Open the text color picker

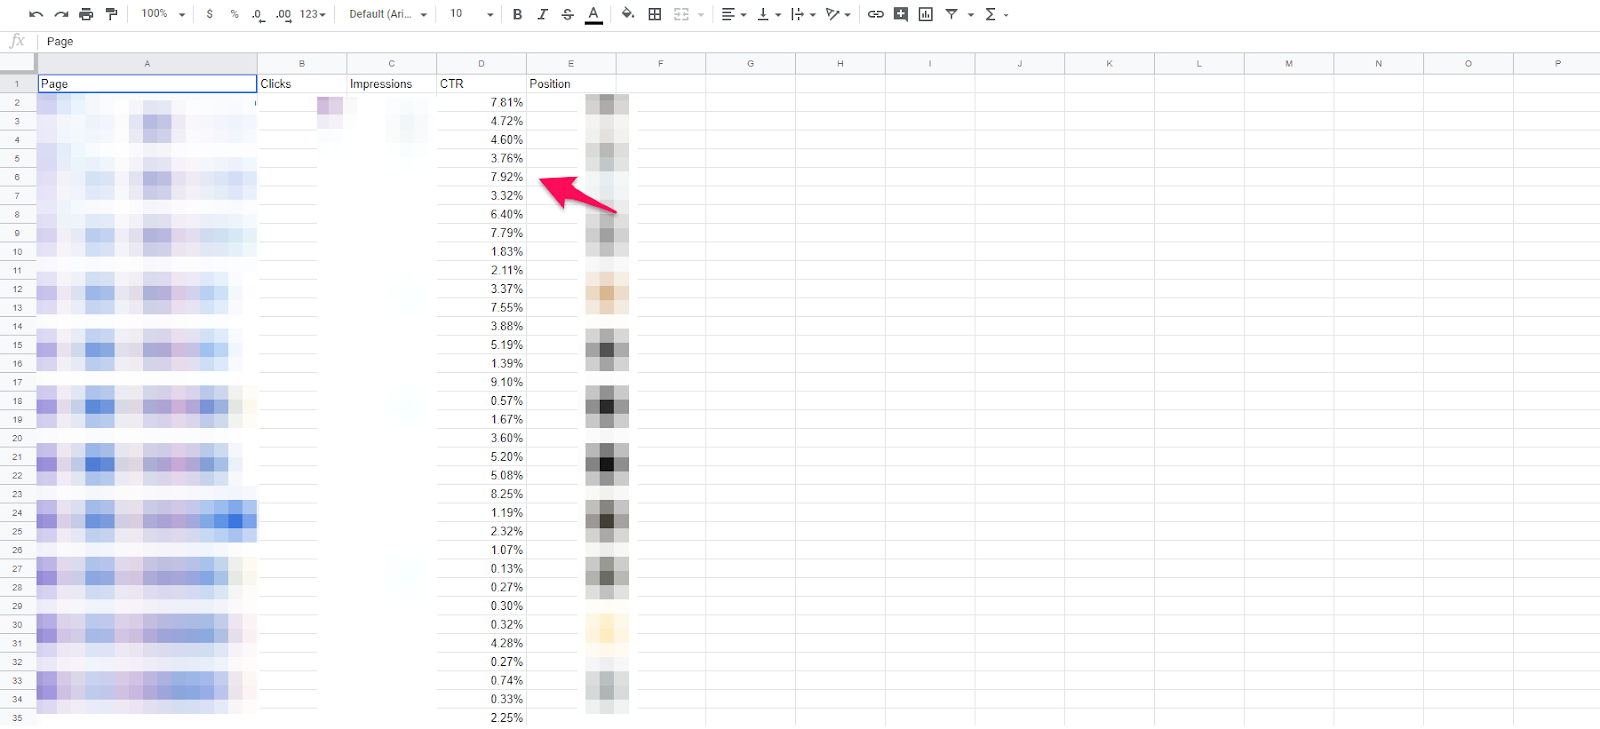point(593,14)
